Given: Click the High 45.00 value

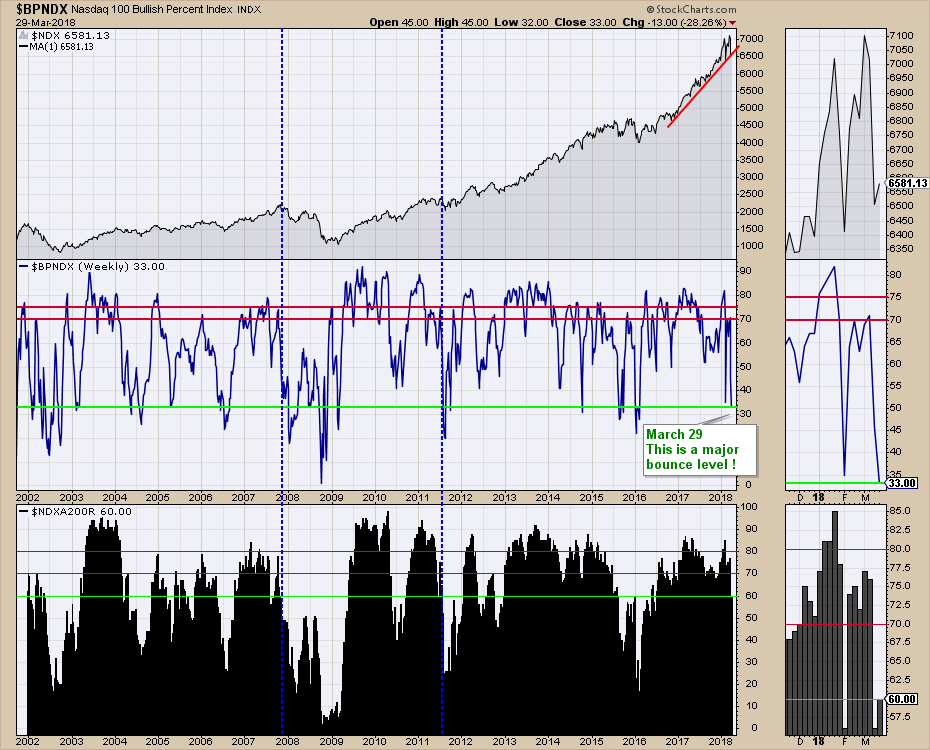Looking at the screenshot, I should 461,22.
